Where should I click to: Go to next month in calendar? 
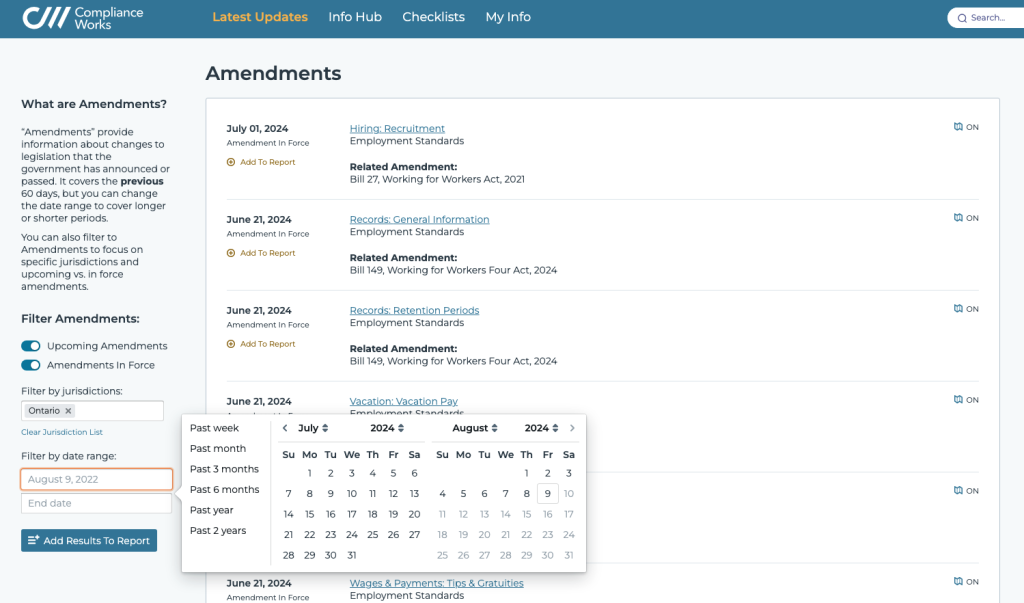click(x=572, y=428)
